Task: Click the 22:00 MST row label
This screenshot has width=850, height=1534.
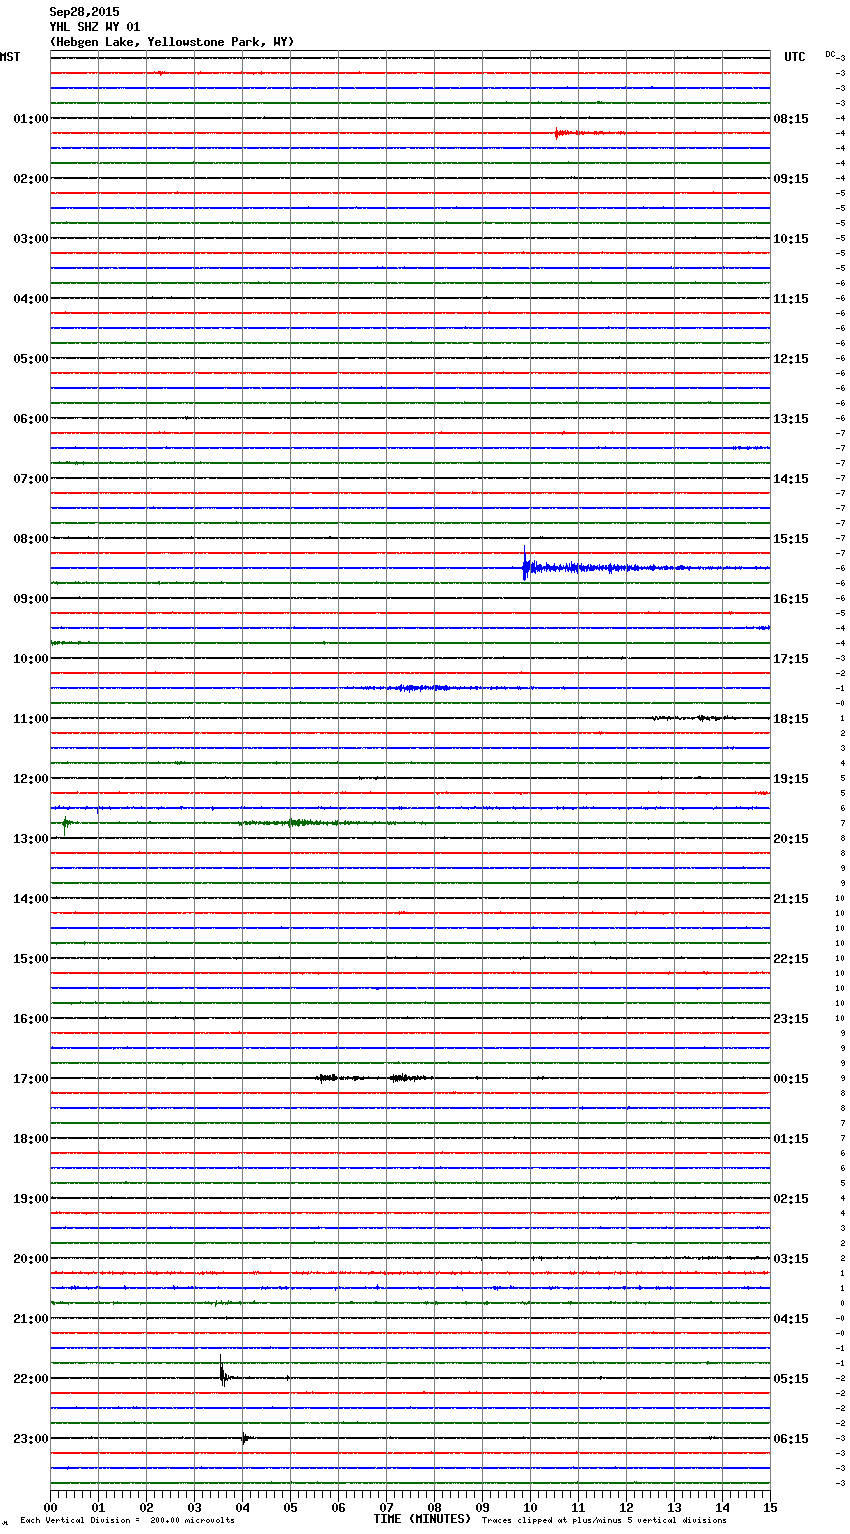Action: click(31, 1379)
